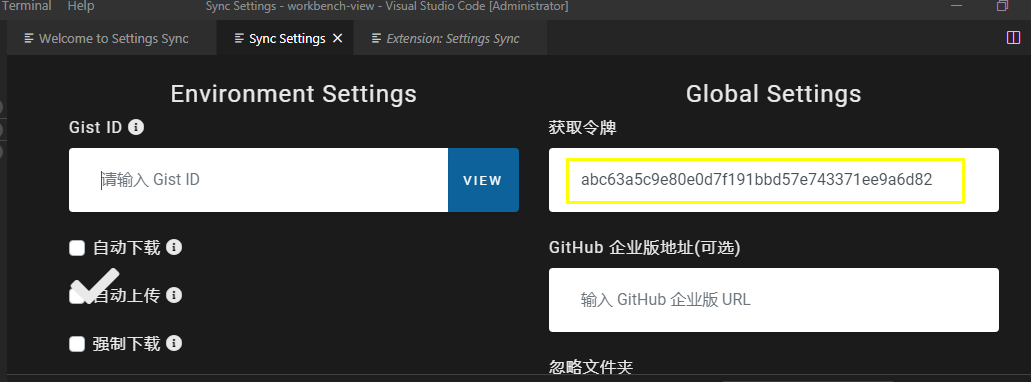The width and height of the screenshot is (1031, 382).
Task: Switch to Extension: Settings Sync tab
Action: pyautogui.click(x=450, y=38)
